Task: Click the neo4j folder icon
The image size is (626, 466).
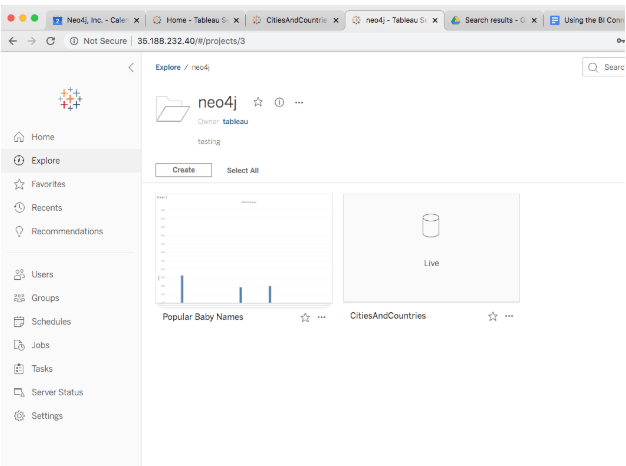Action: click(172, 109)
